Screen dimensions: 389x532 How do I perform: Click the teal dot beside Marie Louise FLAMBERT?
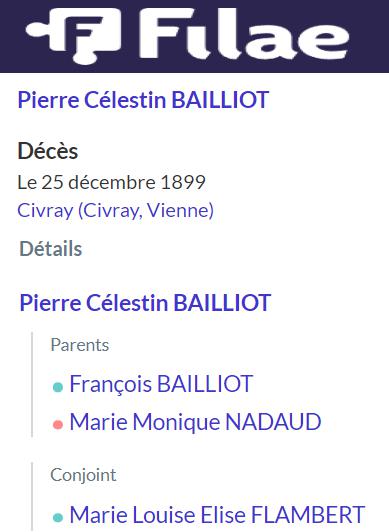pos(58,517)
